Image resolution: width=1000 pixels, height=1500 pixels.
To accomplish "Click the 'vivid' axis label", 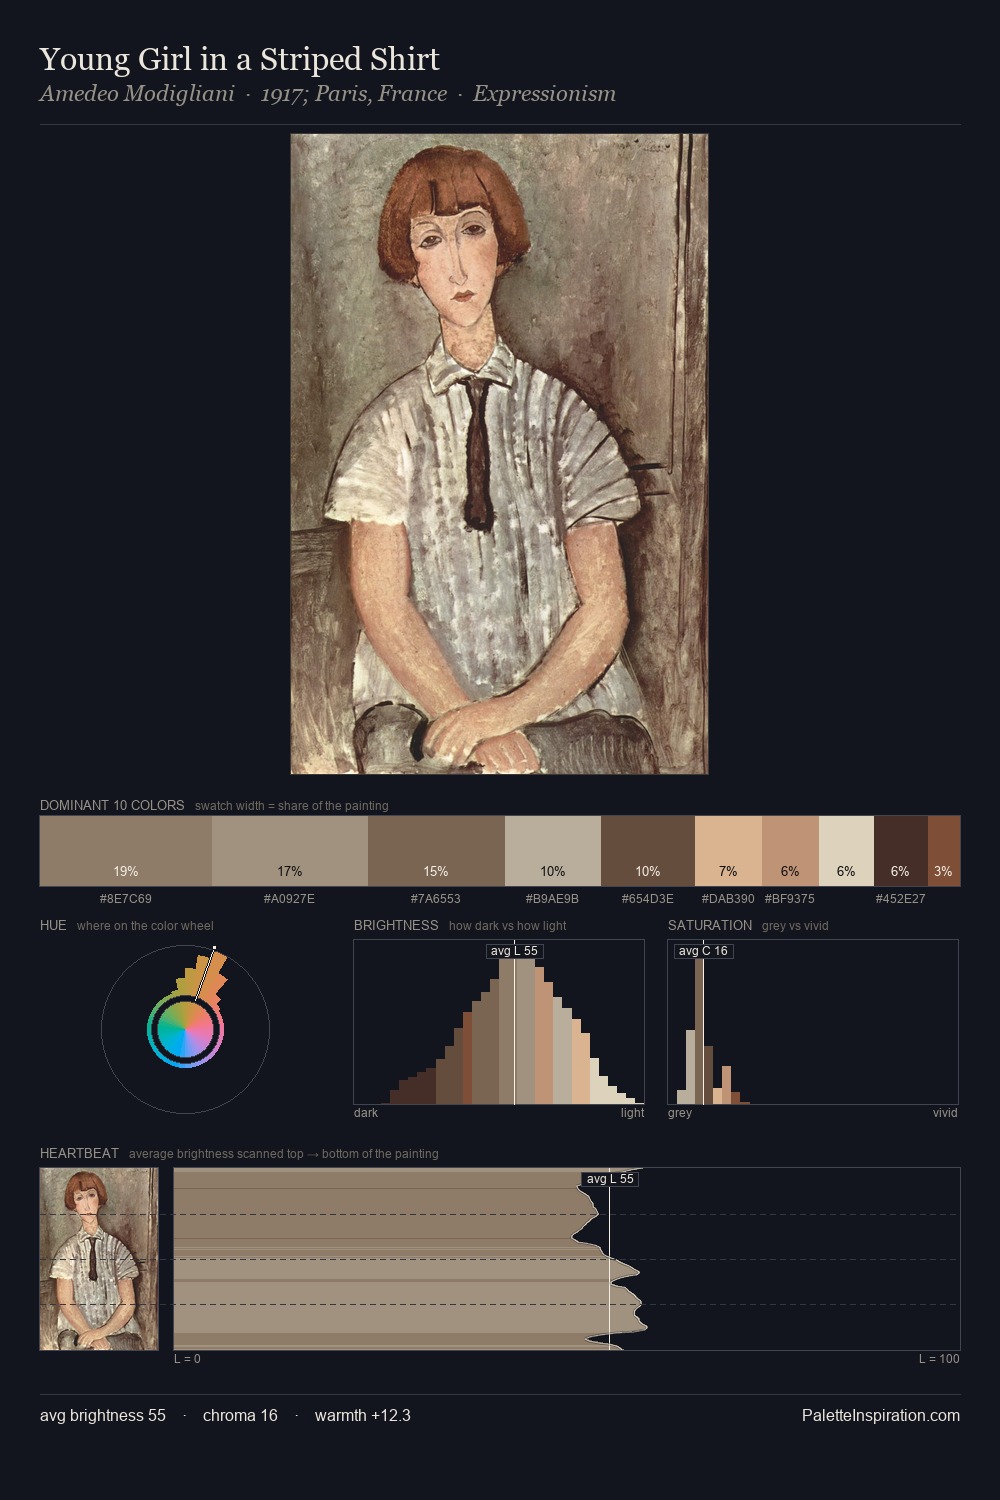I will point(945,1112).
